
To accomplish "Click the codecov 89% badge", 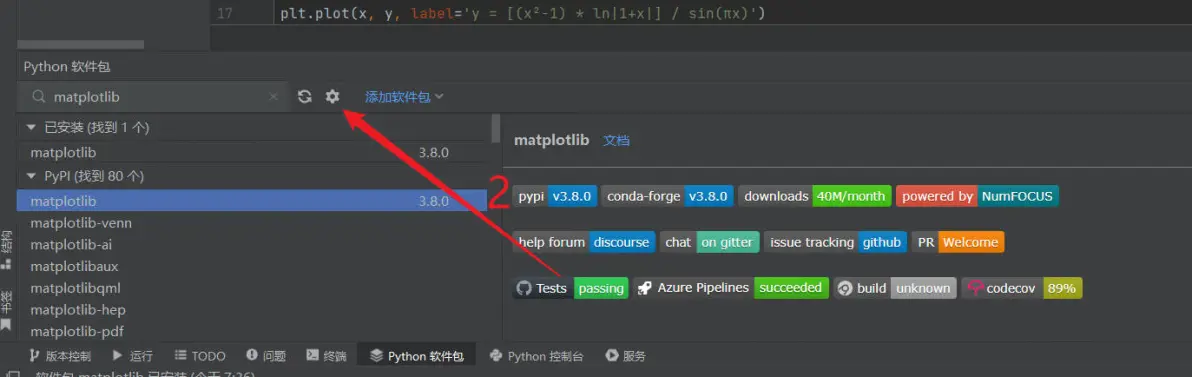I will tap(1022, 288).
